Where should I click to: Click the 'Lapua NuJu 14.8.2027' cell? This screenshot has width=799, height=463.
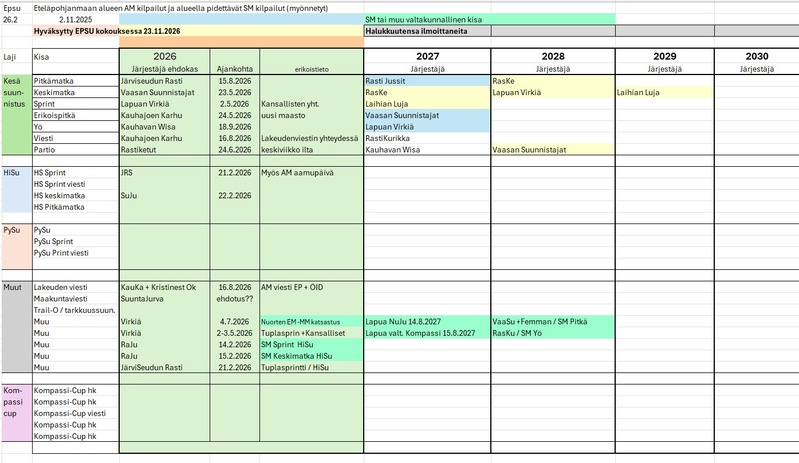pyautogui.click(x=426, y=321)
